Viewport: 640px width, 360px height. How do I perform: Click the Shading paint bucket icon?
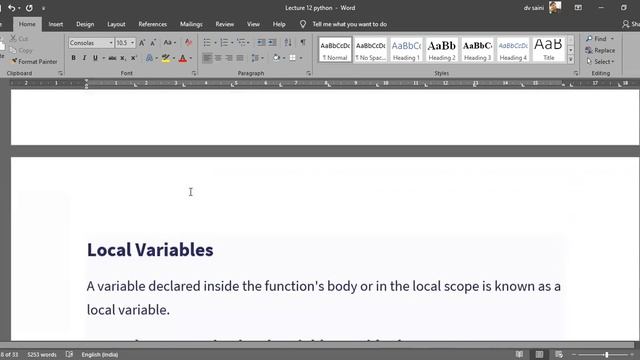pos(276,58)
